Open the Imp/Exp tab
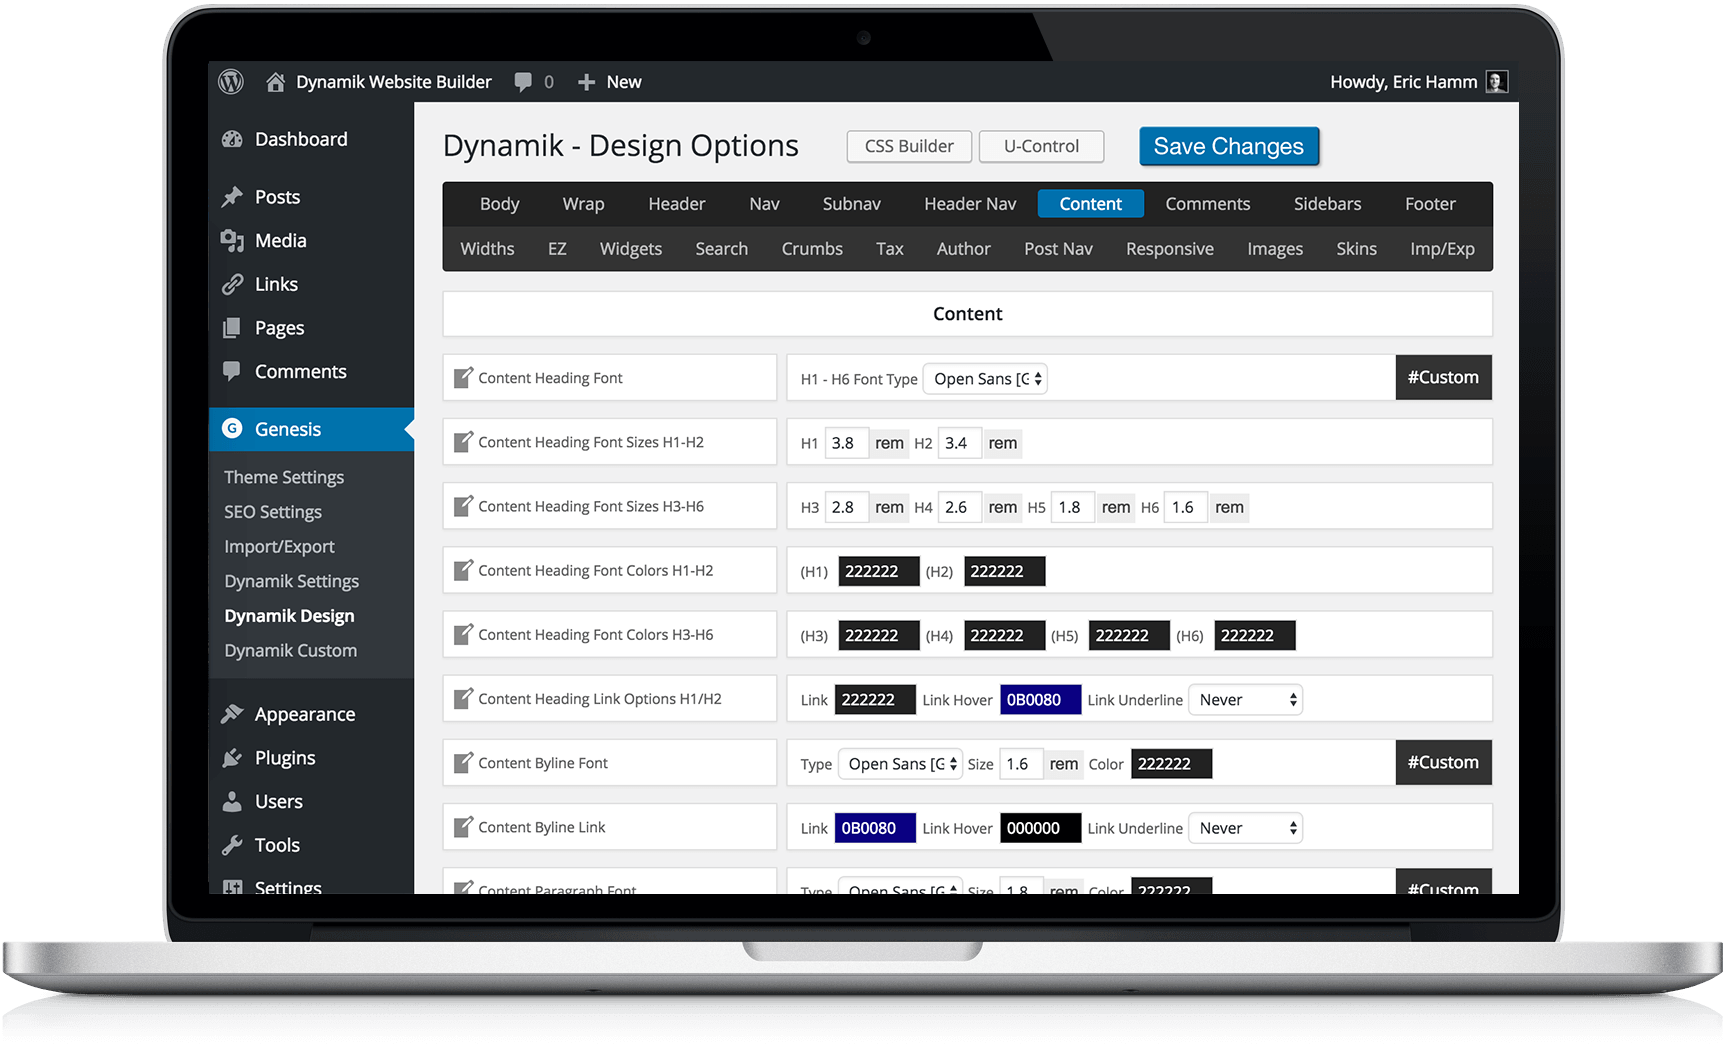The image size is (1726, 1050). click(1442, 249)
